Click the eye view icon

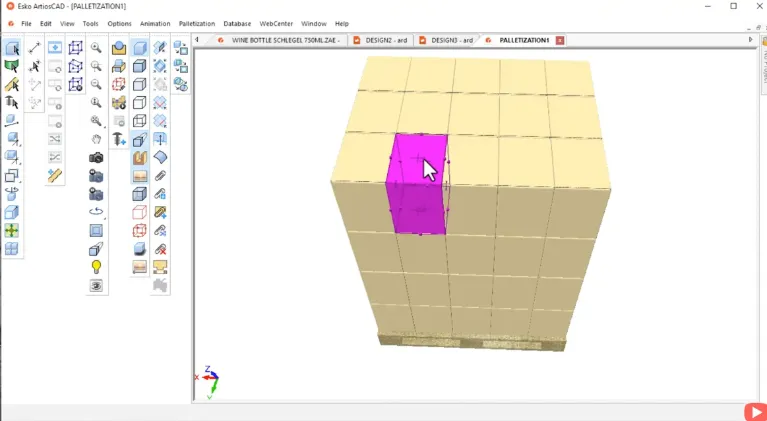pos(96,285)
